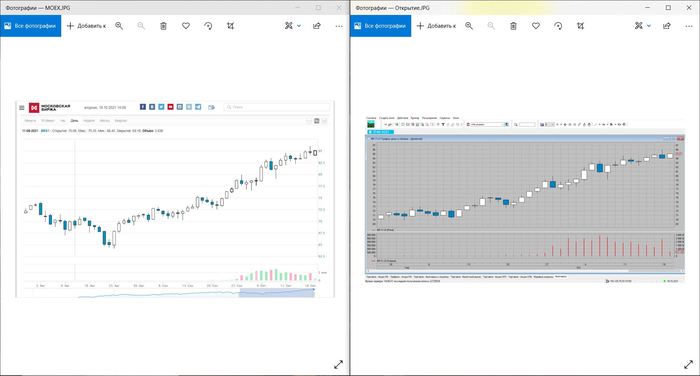
Task: Open three-dot more menu in Открытие.JPG window
Action: pyautogui.click(x=689, y=26)
